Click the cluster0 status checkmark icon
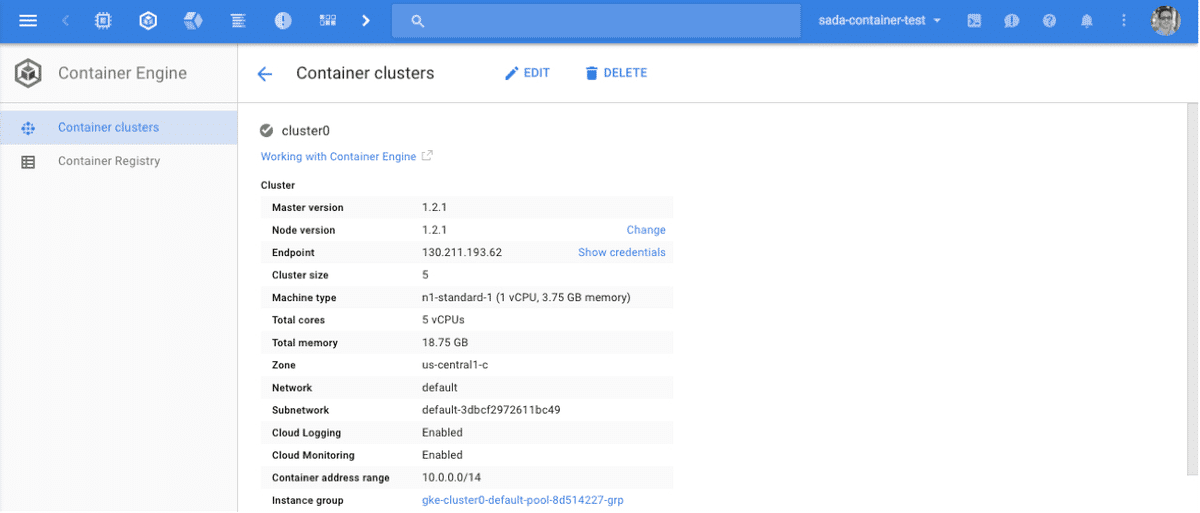Viewport: 1200px width, 513px height. tap(267, 130)
